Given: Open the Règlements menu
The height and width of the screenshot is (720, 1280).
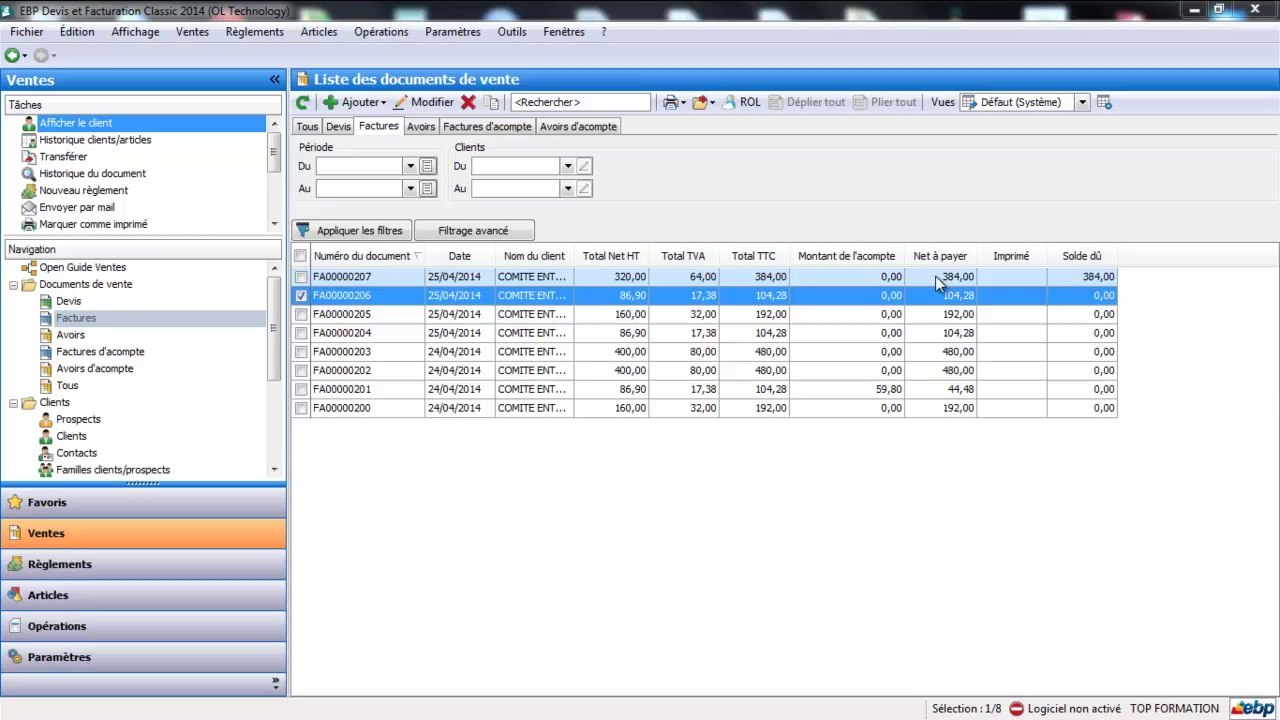Looking at the screenshot, I should (x=255, y=32).
